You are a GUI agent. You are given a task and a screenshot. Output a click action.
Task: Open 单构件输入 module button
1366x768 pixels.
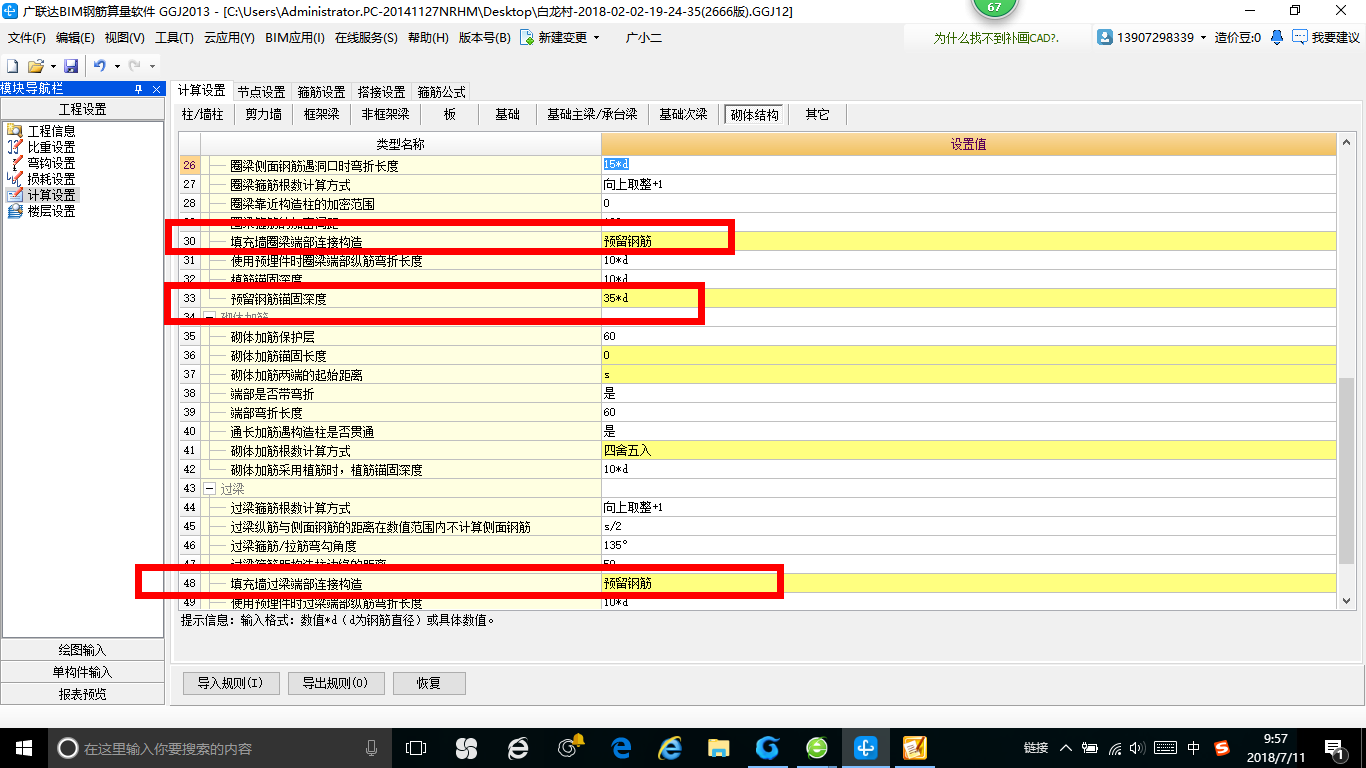pos(83,672)
